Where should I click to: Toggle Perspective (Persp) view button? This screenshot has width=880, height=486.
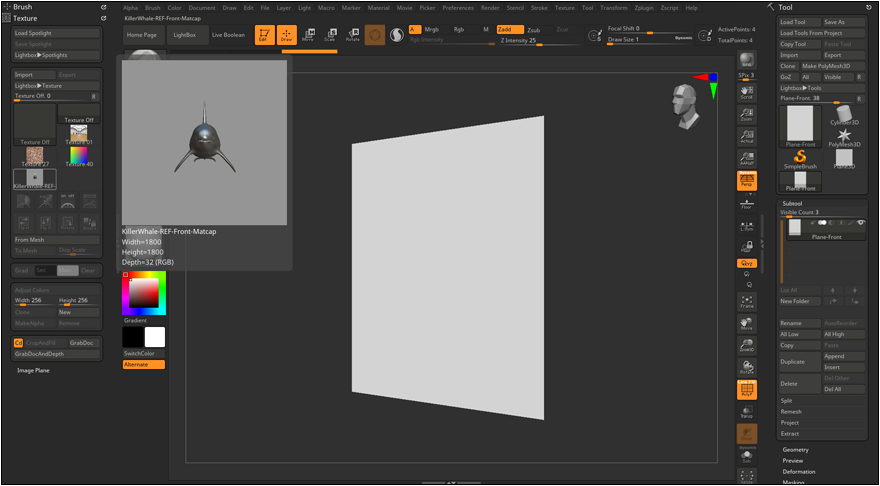click(747, 181)
